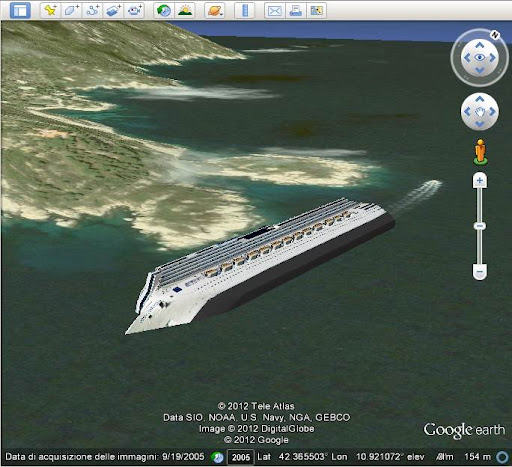The width and height of the screenshot is (512, 467).
Task: Toggle historical imagery clock button
Action: pos(164,10)
